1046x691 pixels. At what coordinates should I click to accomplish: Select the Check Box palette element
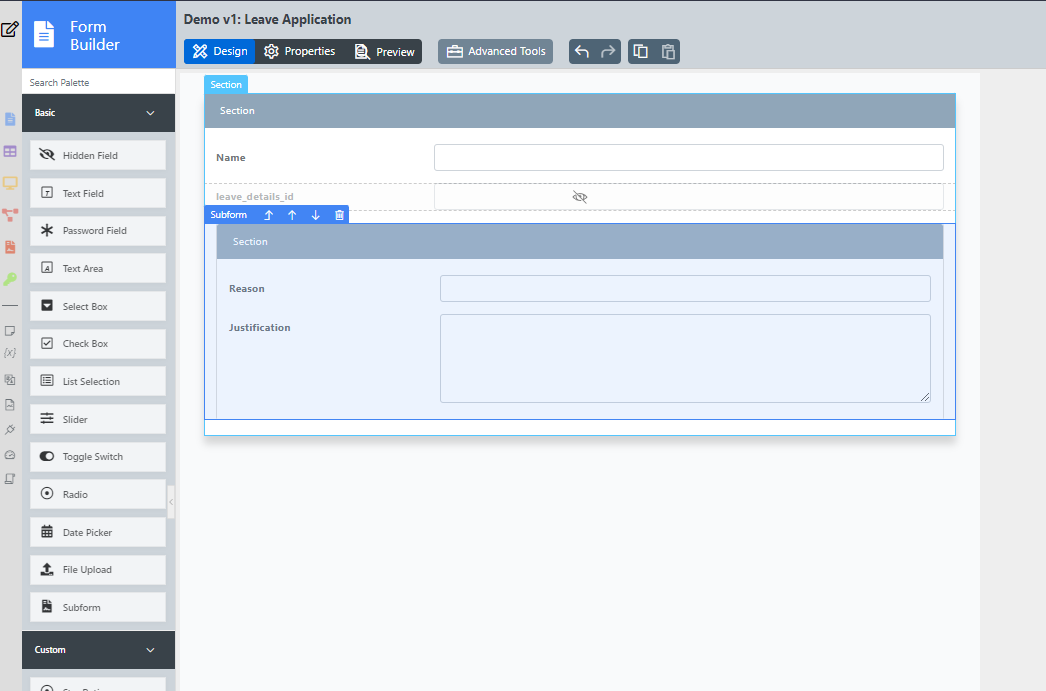click(98, 344)
